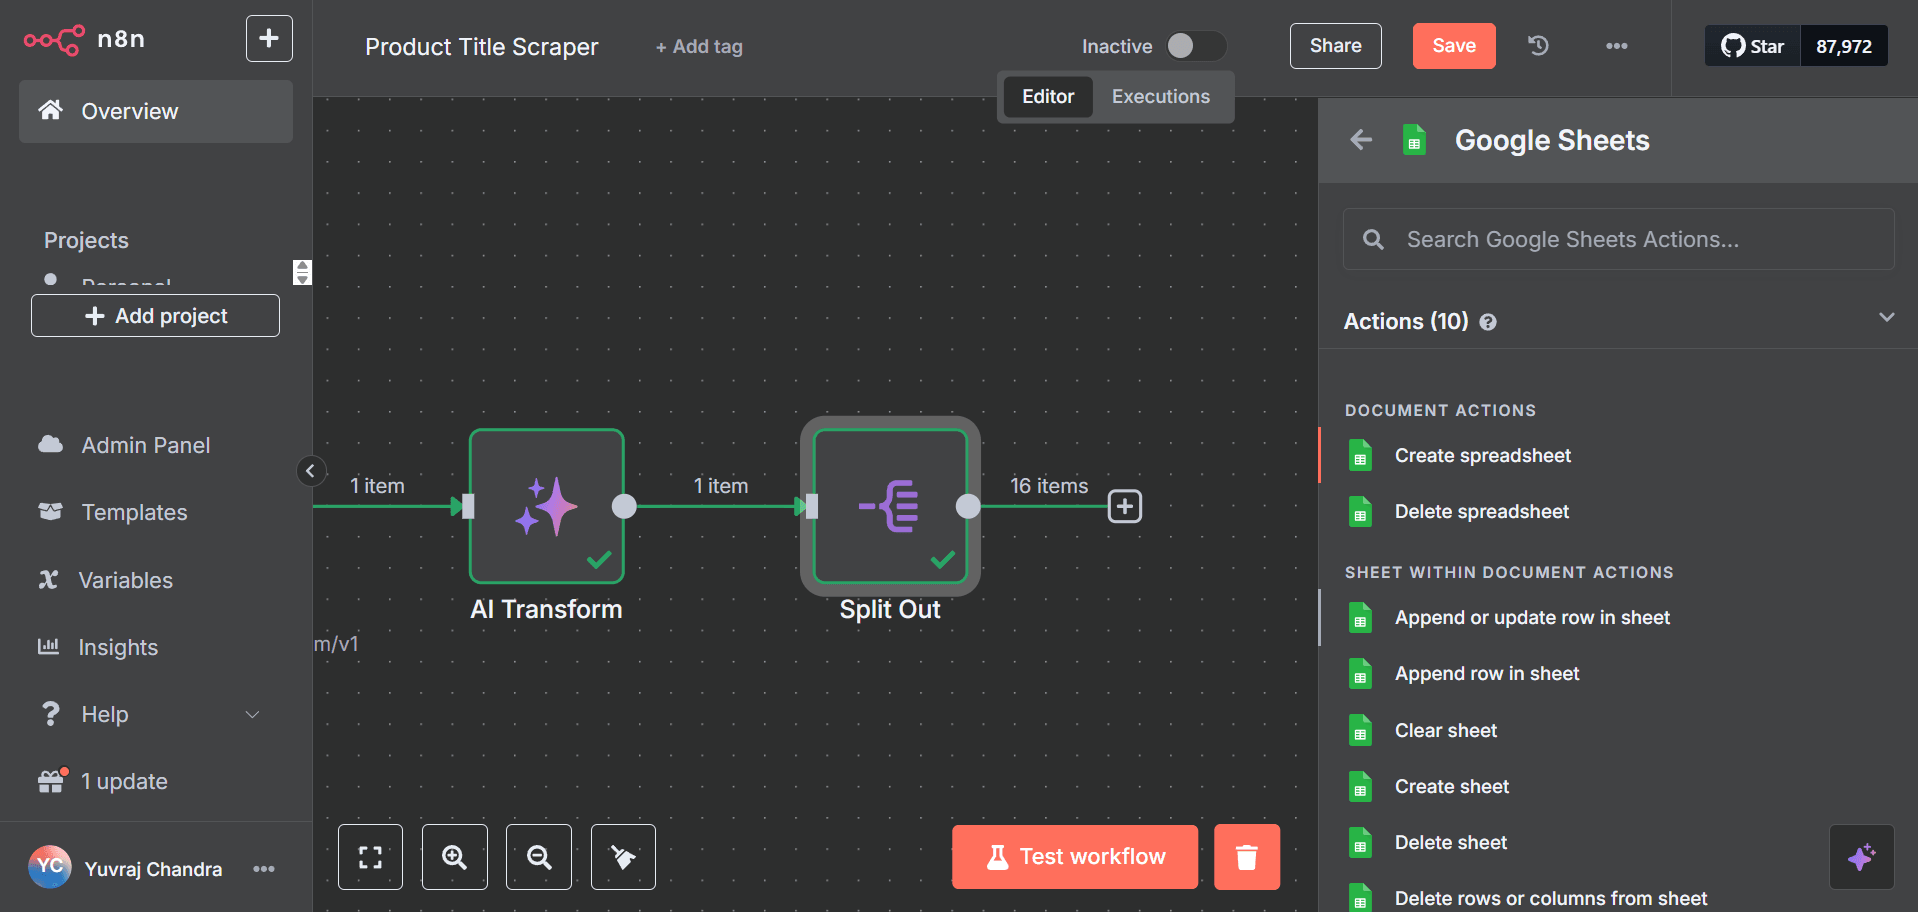Open workflow version history

pos(1539,46)
